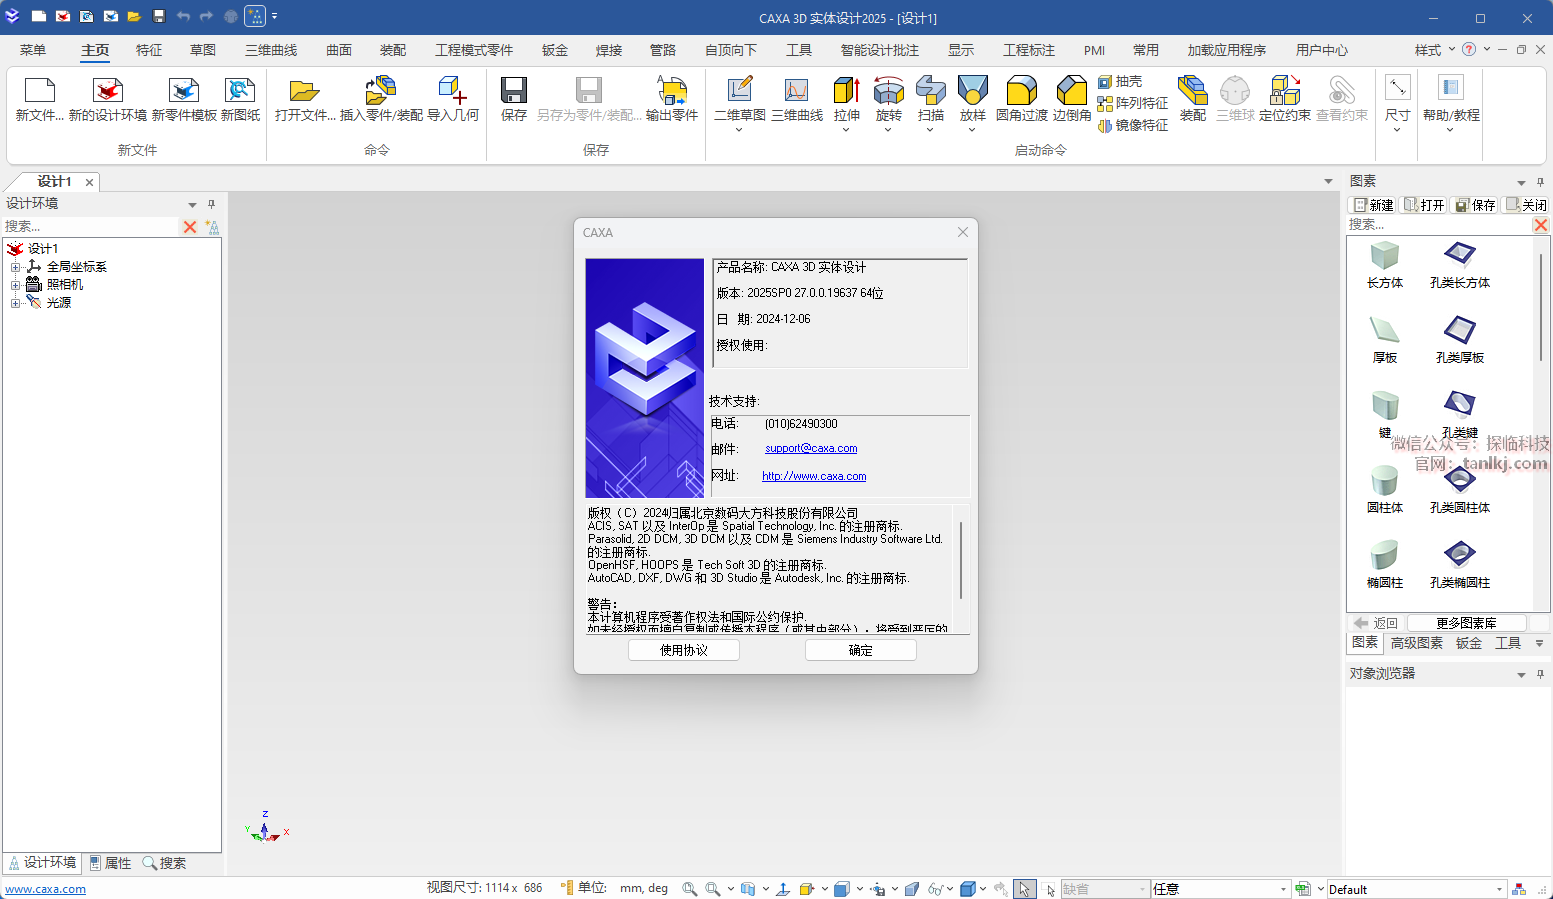This screenshot has height=899, width=1553.
Task: Toggle the pin on 图素 panel
Action: [x=1540, y=182]
